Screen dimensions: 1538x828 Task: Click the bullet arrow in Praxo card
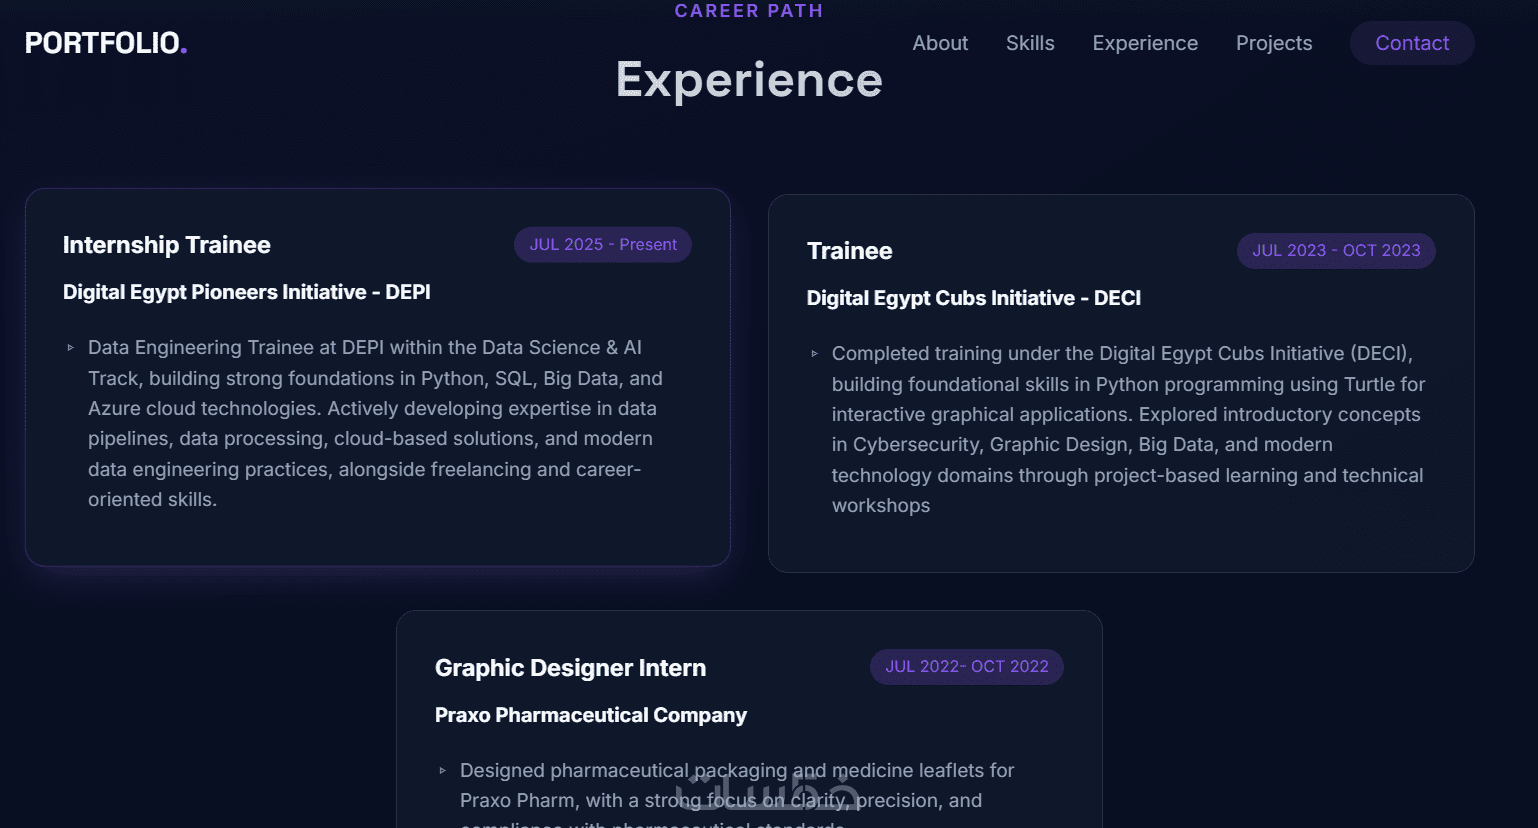(x=443, y=771)
